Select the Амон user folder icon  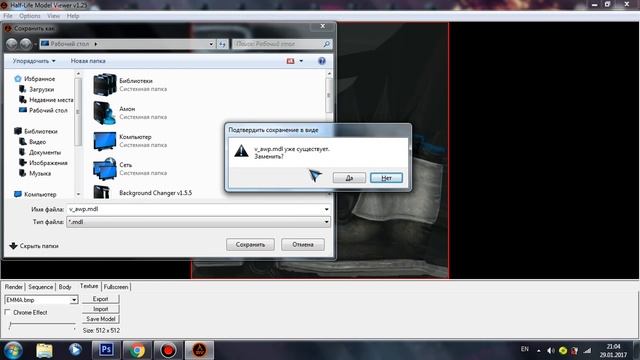coord(105,112)
